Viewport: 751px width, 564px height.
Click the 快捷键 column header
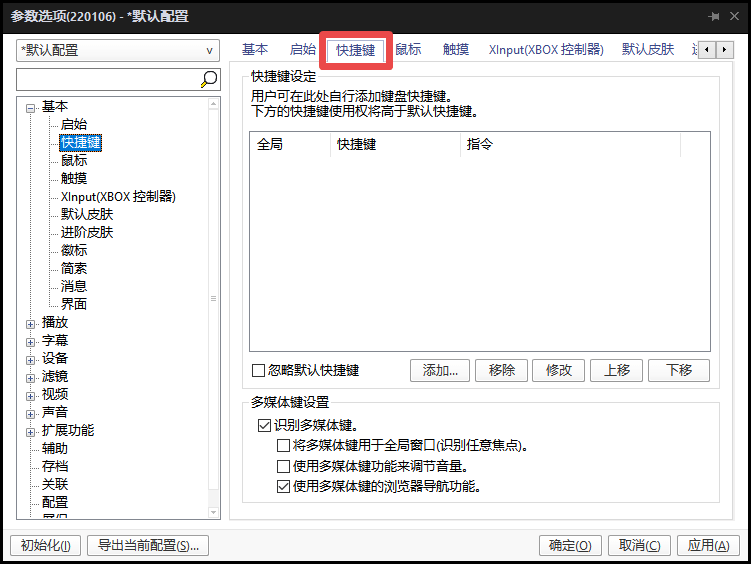pos(395,144)
